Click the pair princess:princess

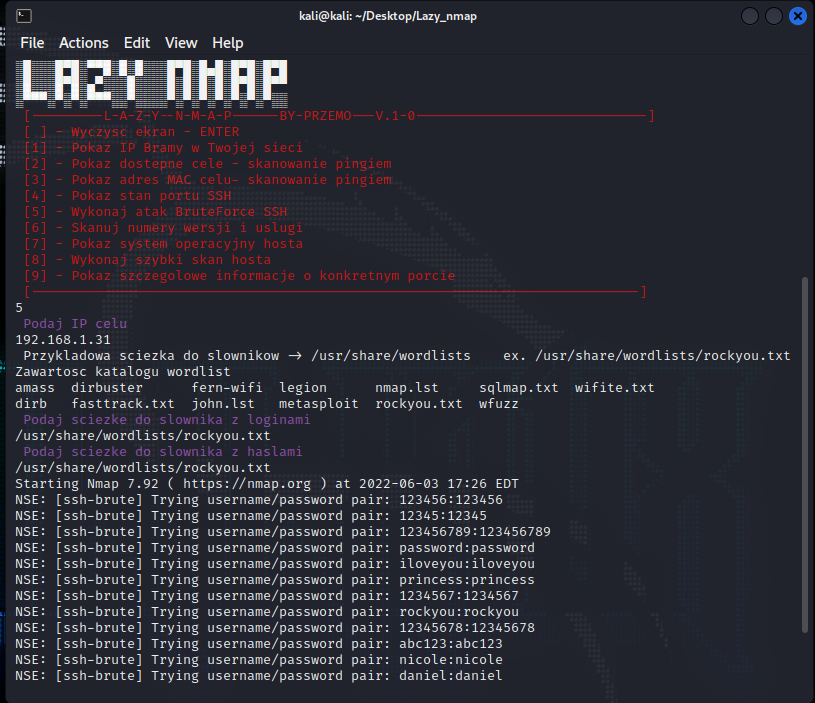pyautogui.click(x=467, y=580)
